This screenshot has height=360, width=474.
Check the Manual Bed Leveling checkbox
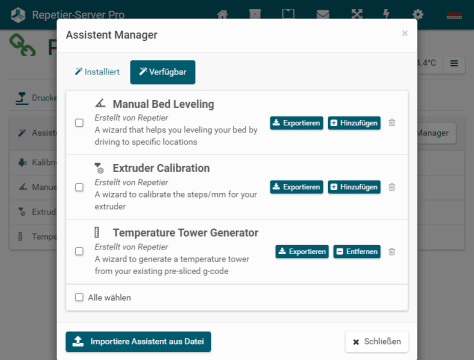tap(79, 123)
